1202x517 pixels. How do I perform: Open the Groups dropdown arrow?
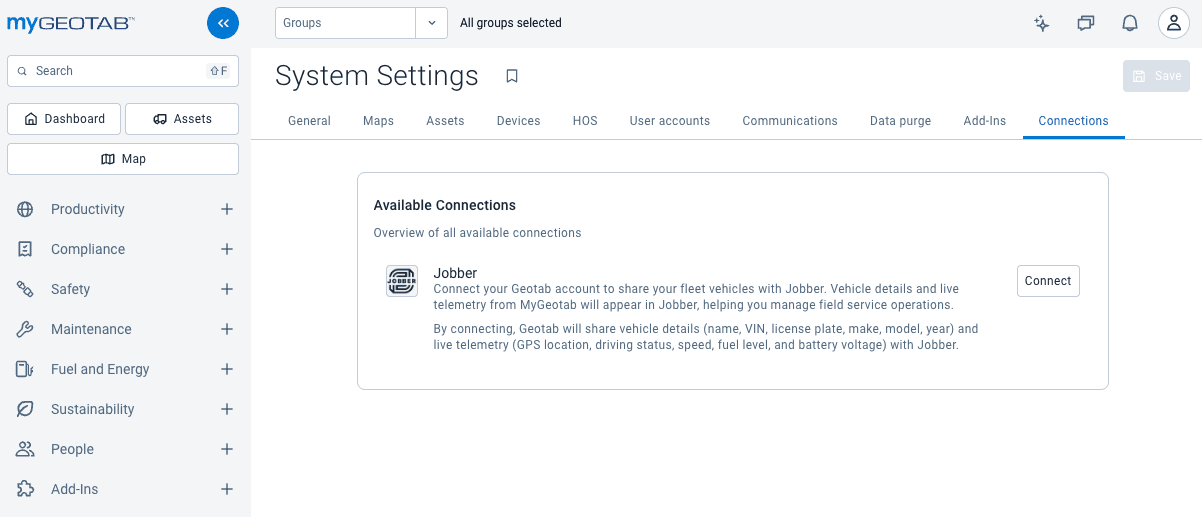(431, 23)
